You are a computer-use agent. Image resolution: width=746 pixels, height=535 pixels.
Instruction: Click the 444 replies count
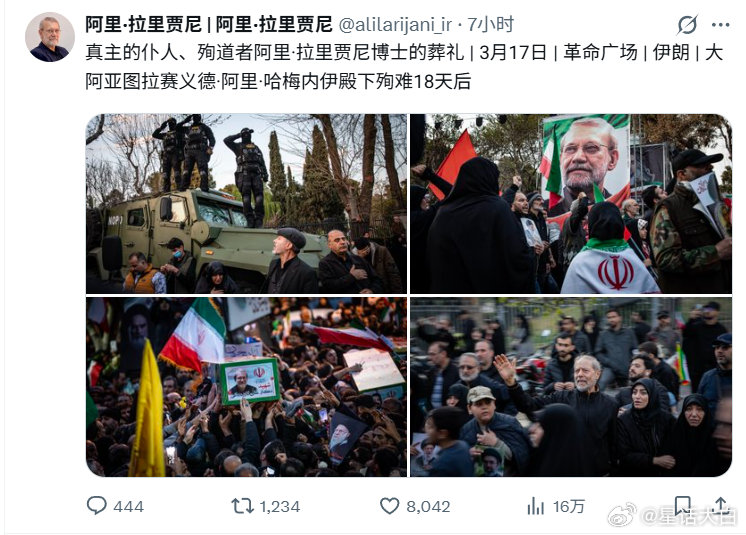point(128,506)
